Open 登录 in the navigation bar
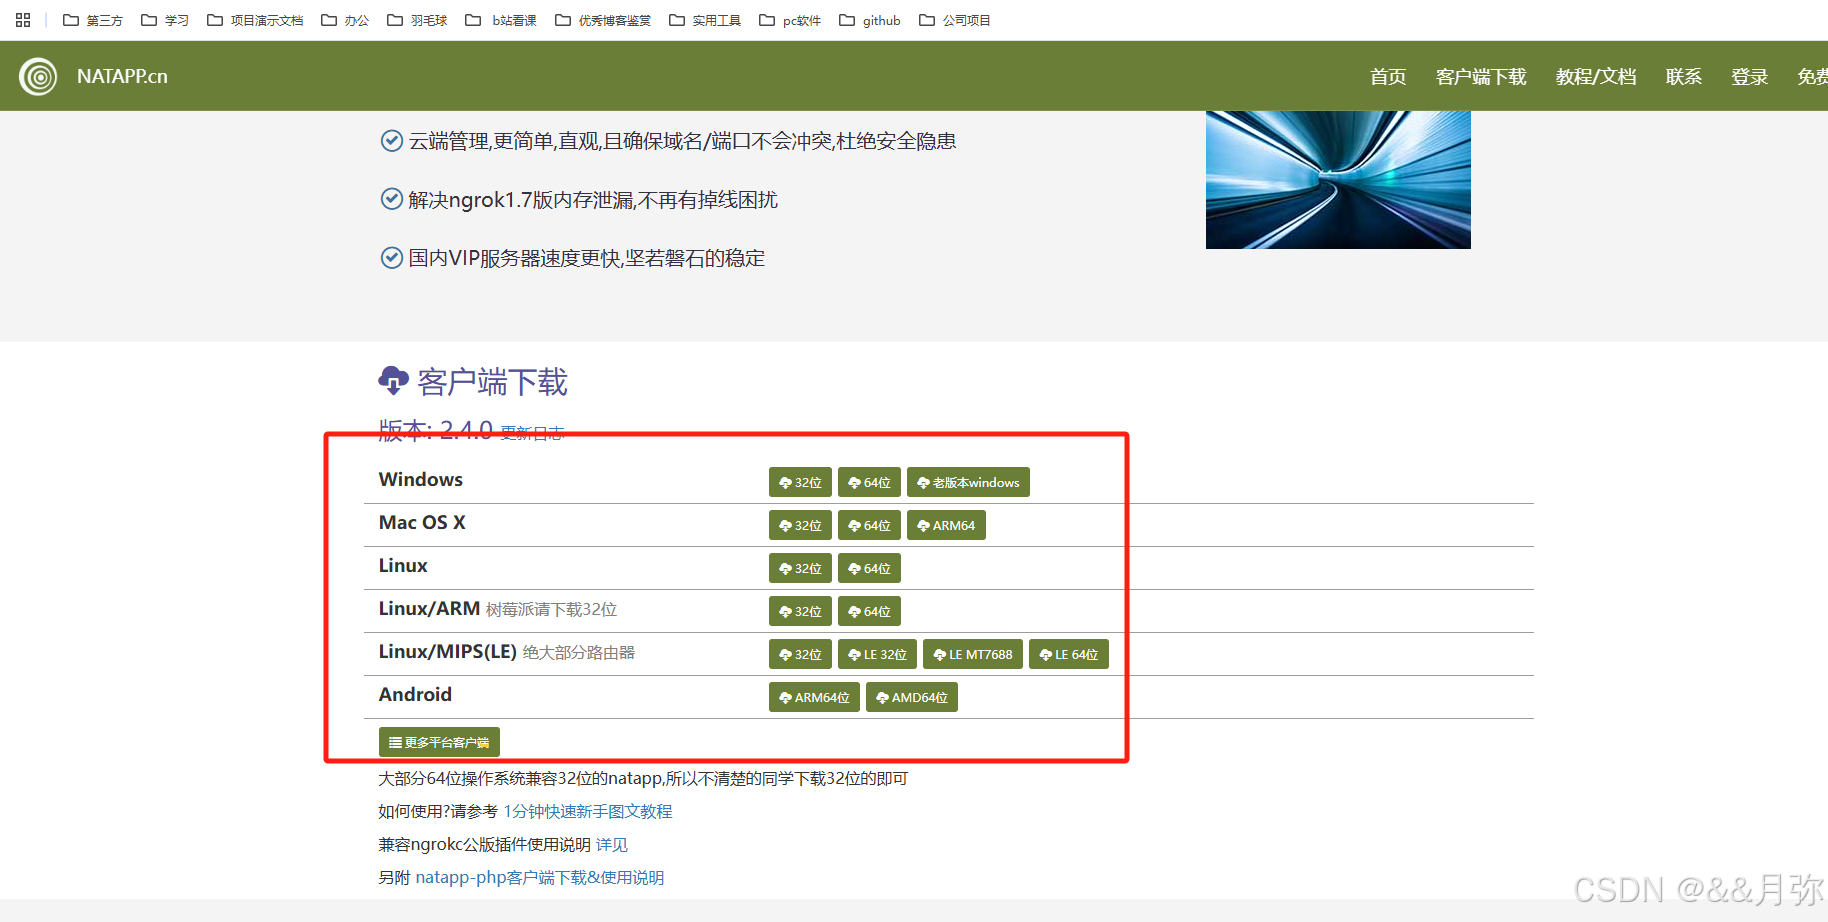Screen dimensions: 1828x922 click(1750, 77)
